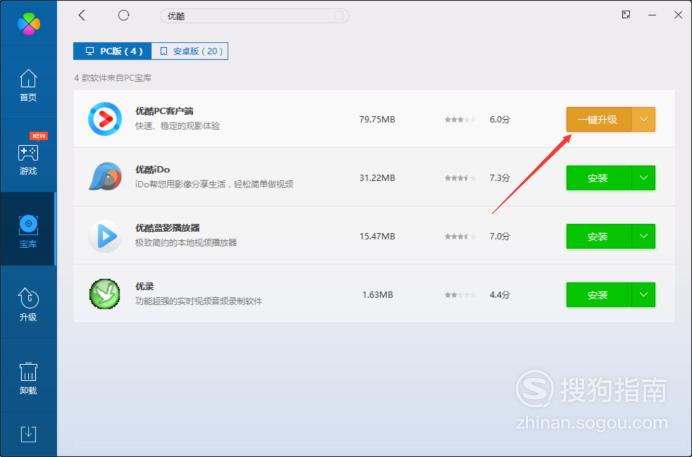Expand dropdown arrow beside 一键升级
Screen dimensions: 692x457
click(644, 120)
